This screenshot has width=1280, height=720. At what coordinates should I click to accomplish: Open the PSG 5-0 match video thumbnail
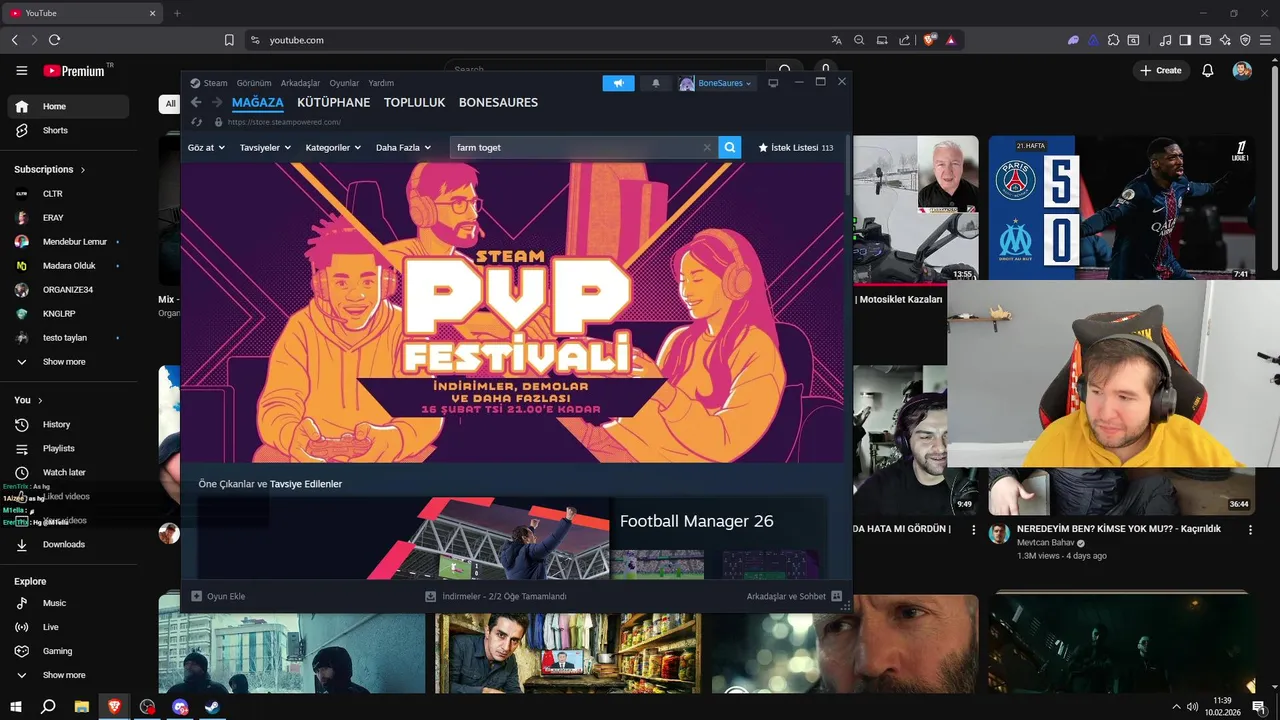(x=1122, y=208)
